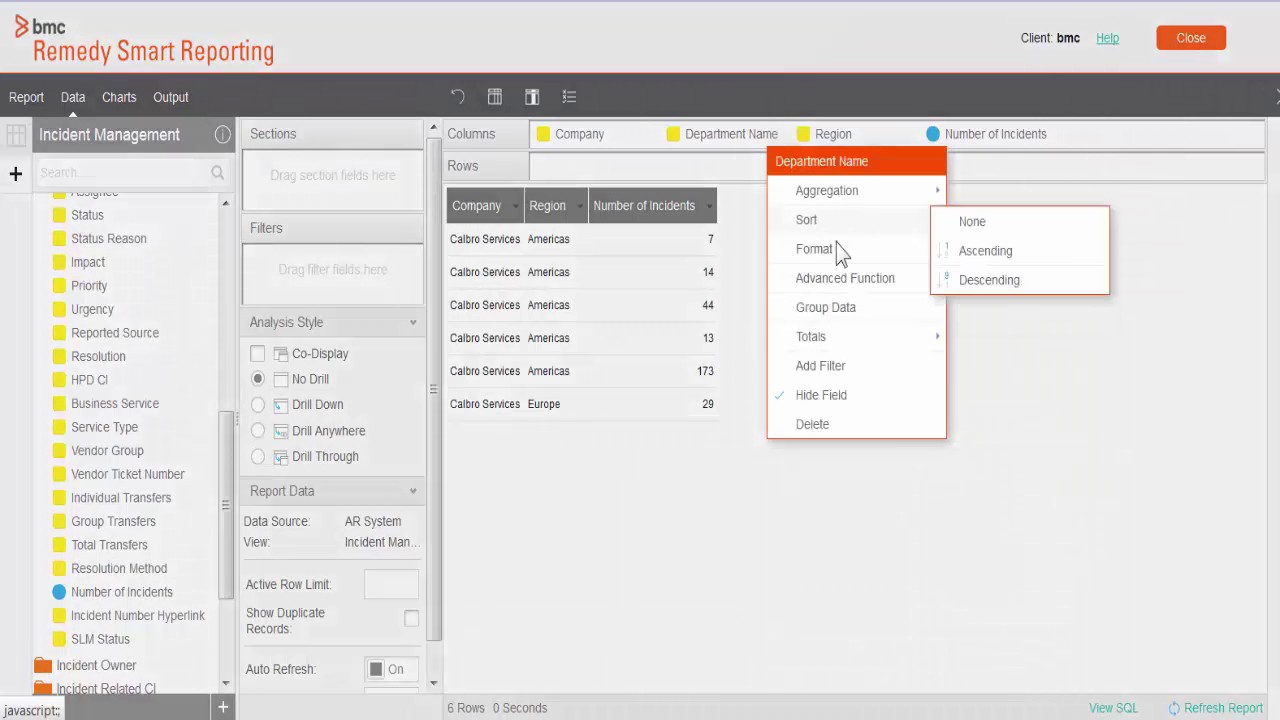Viewport: 1280px width, 720px height.
Task: Click the plus icon beside the search box
Action: [15, 174]
